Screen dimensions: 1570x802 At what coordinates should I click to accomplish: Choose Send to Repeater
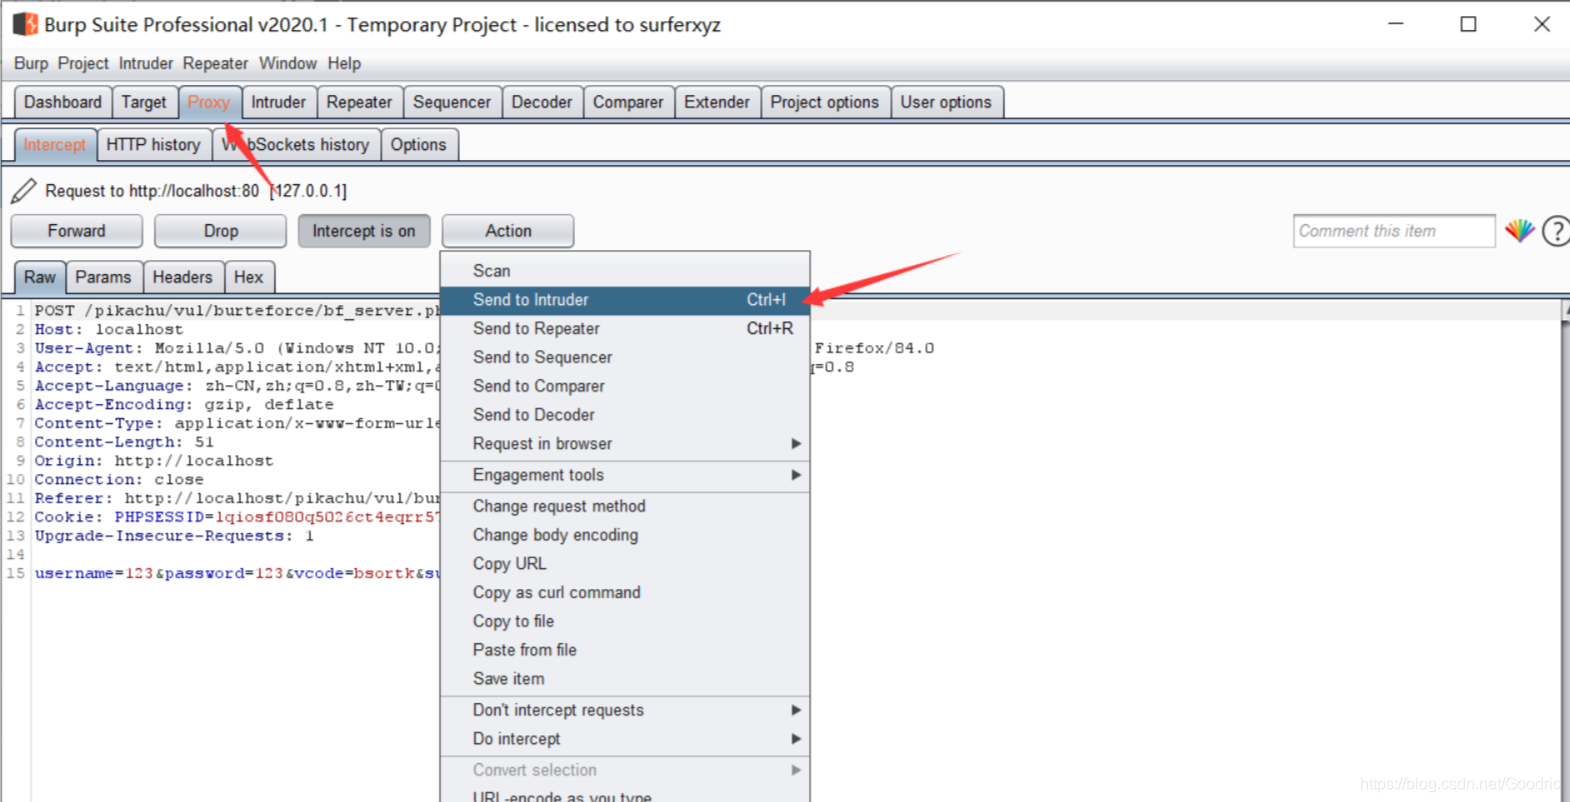tap(625, 329)
